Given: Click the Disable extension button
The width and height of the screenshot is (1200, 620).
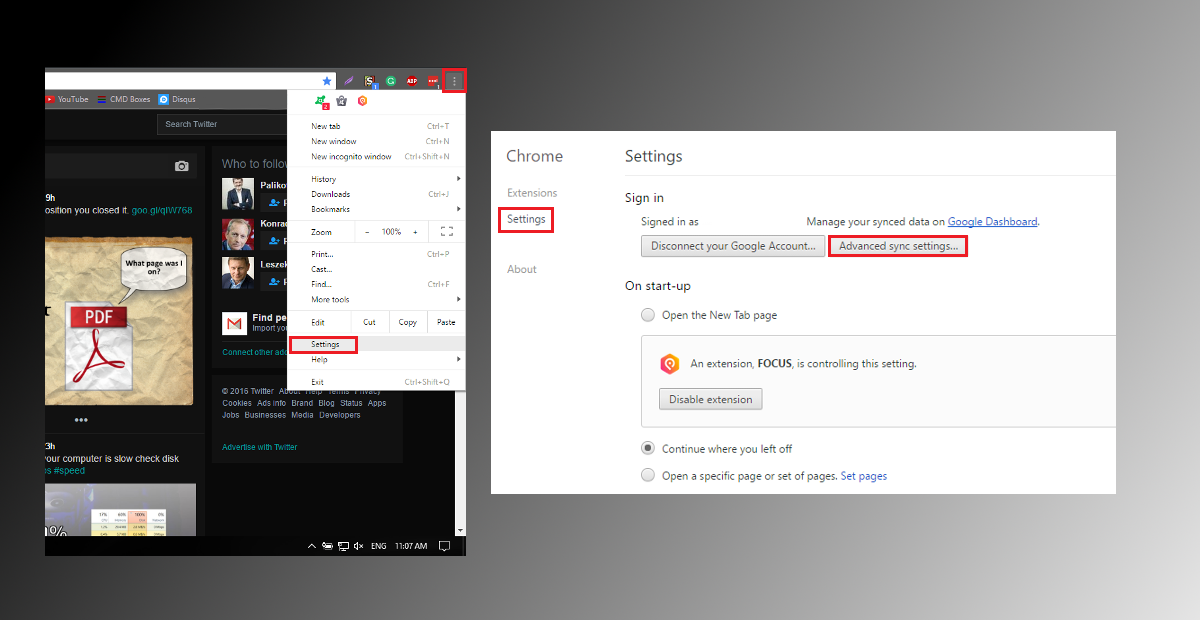Looking at the screenshot, I should click(710, 399).
